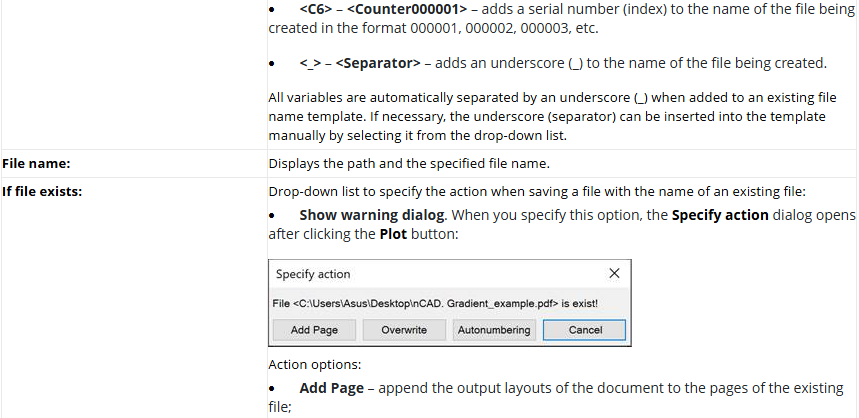Viewport: 859px width, 418px height.
Task: Click the bold <C6> variable text
Action: click(316, 9)
